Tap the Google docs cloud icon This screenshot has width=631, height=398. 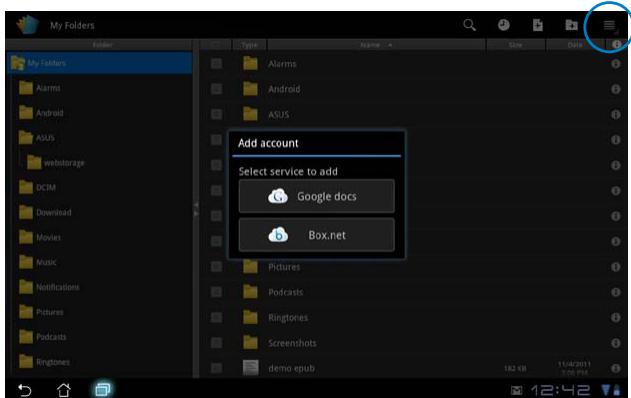tap(278, 196)
